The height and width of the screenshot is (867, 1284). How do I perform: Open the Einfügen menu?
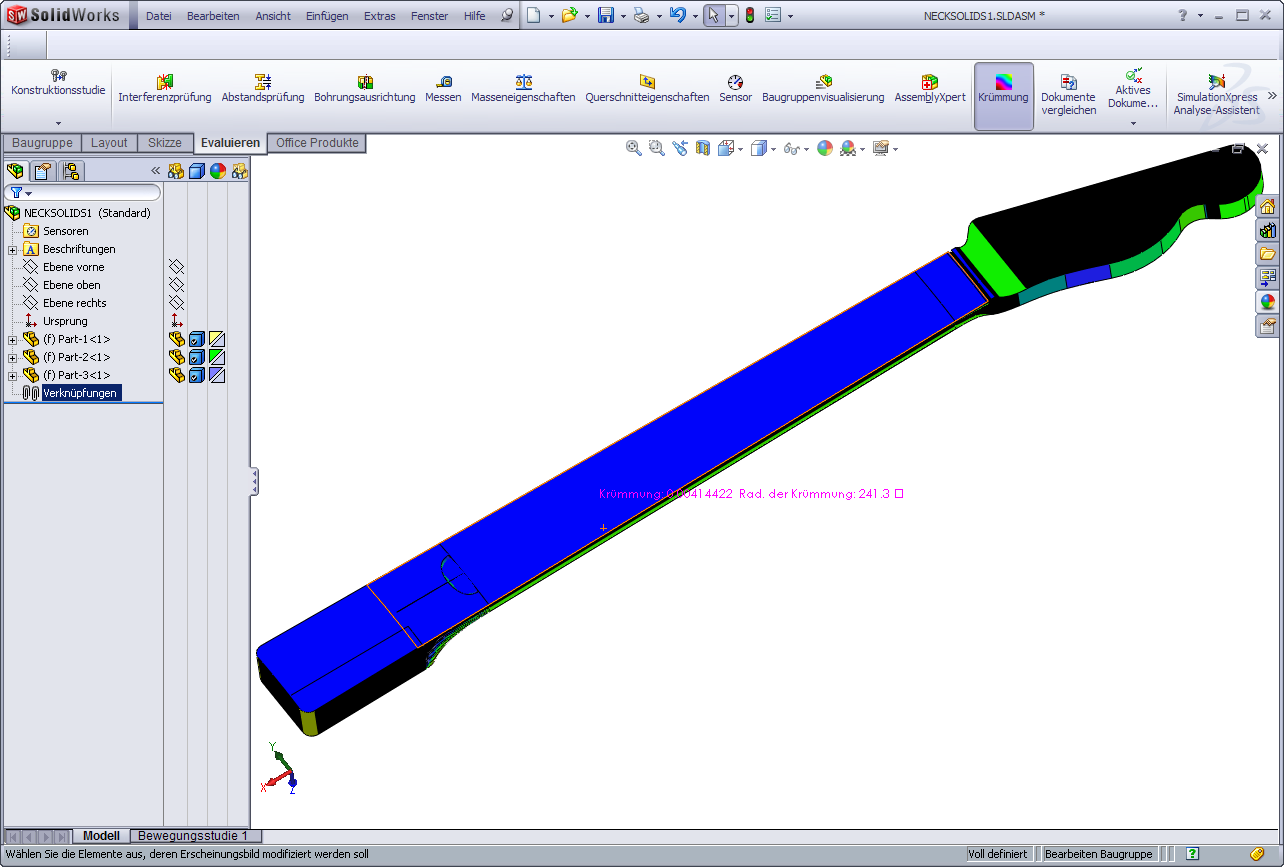point(327,16)
